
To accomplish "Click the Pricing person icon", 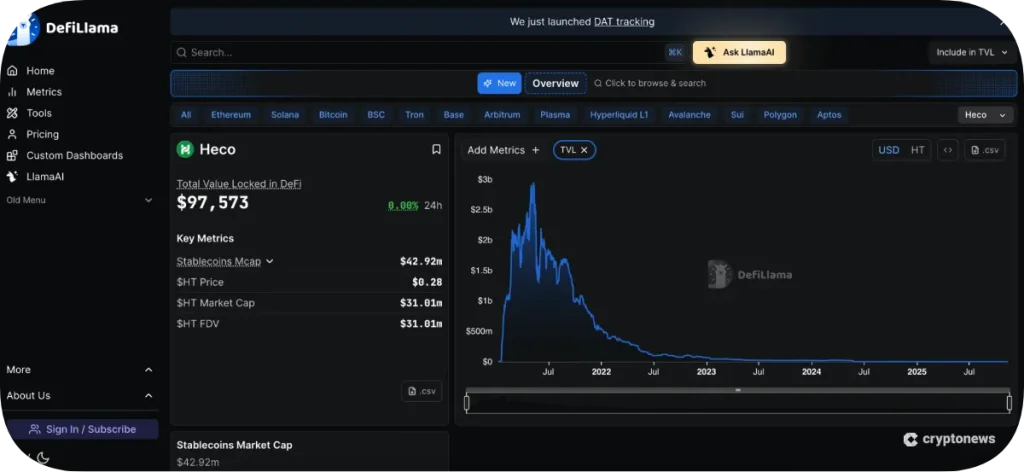I will tap(12, 134).
